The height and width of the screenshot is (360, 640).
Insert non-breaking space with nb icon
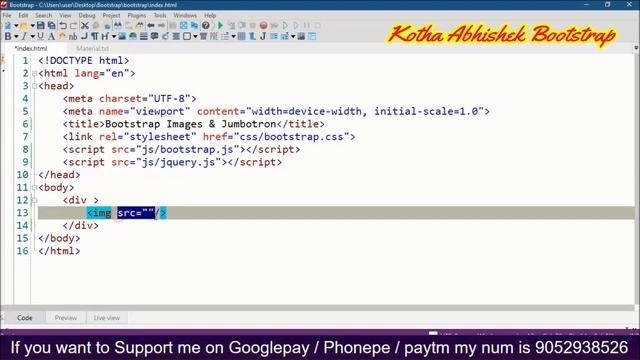(73, 36)
